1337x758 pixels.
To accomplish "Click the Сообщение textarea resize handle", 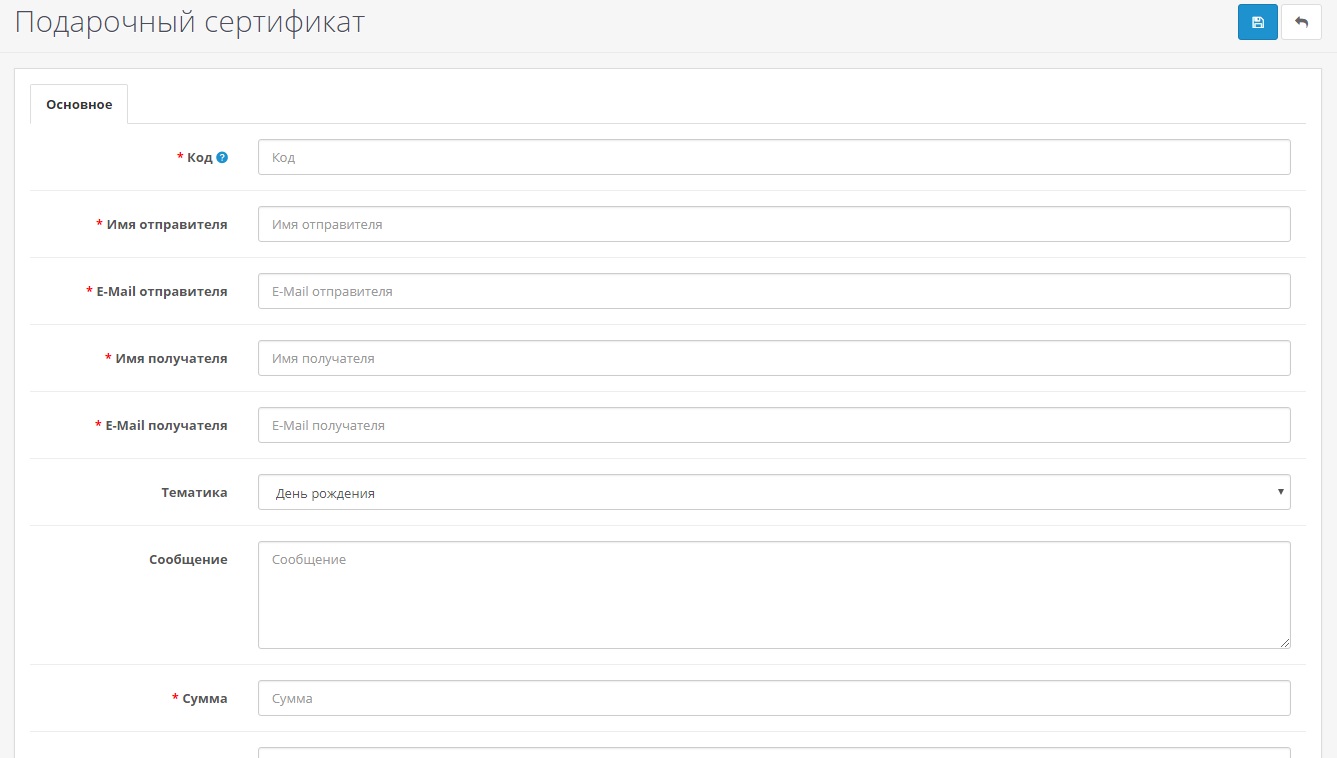I will (x=1284, y=642).
